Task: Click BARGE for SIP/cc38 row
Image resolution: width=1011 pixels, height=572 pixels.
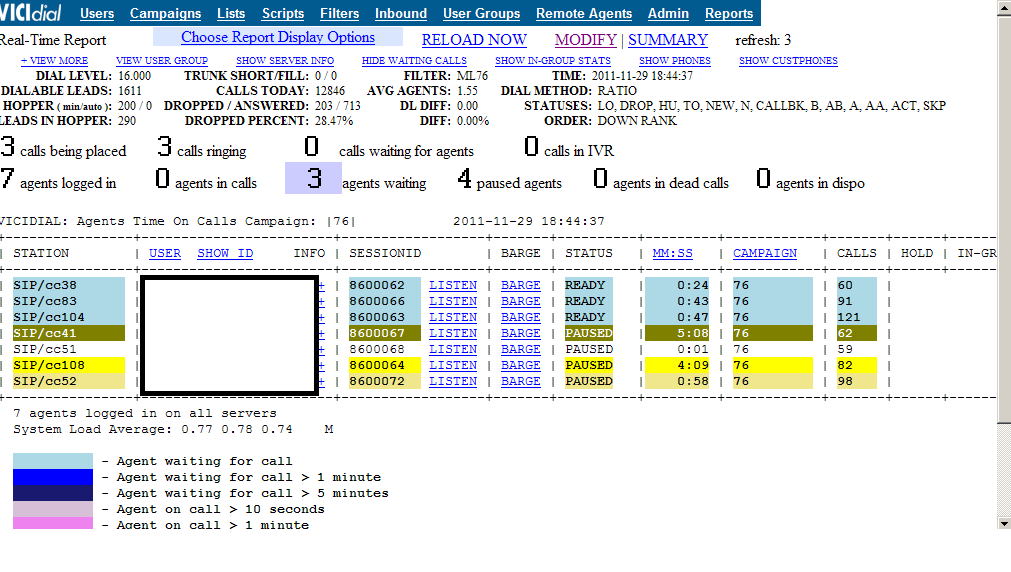Action: click(521, 285)
